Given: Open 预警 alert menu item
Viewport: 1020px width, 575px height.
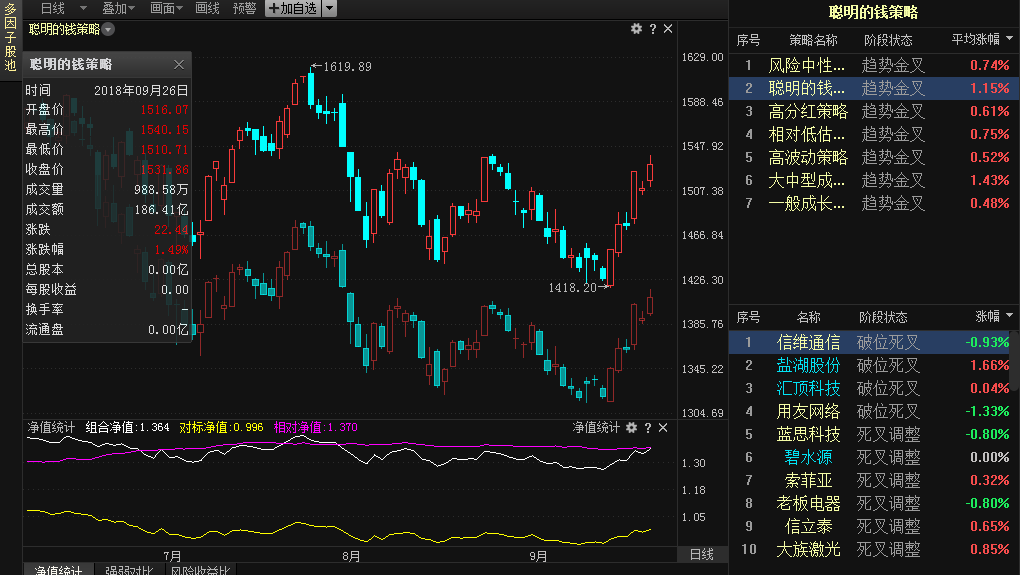Looking at the screenshot, I should coord(245,8).
